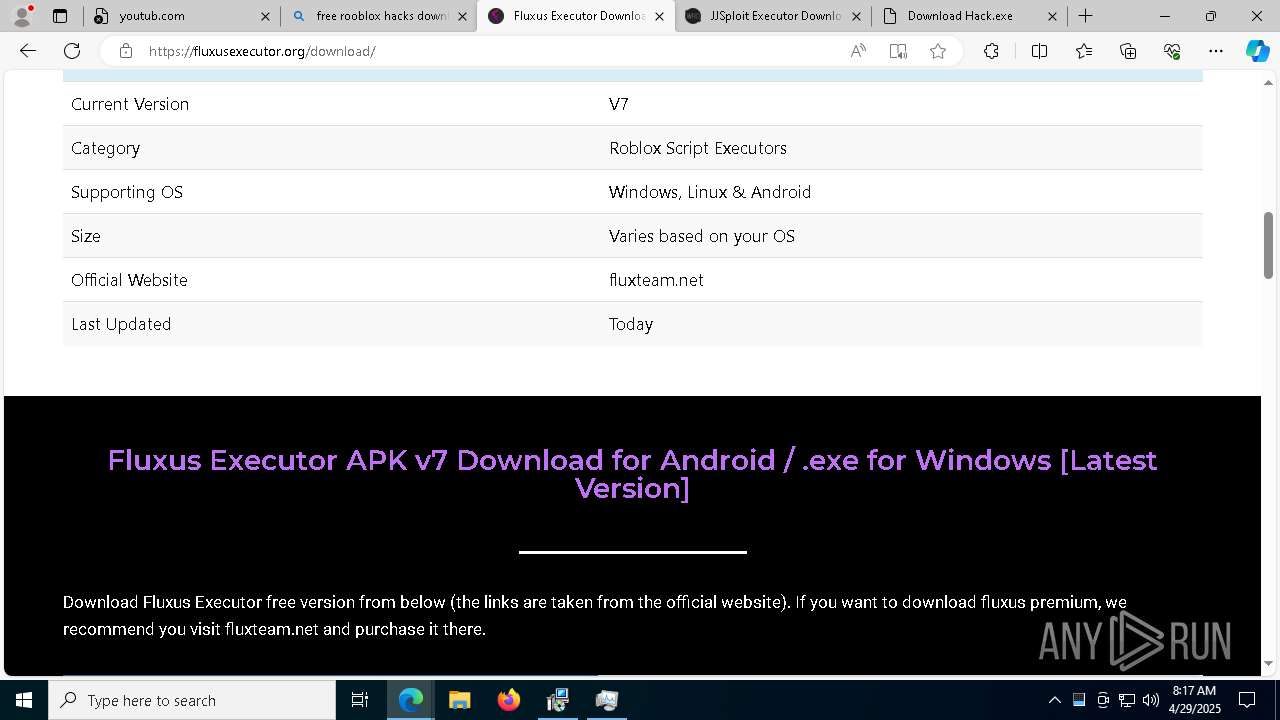The height and width of the screenshot is (720, 1280).
Task: Select the 'Size' row label
Action: 86,236
